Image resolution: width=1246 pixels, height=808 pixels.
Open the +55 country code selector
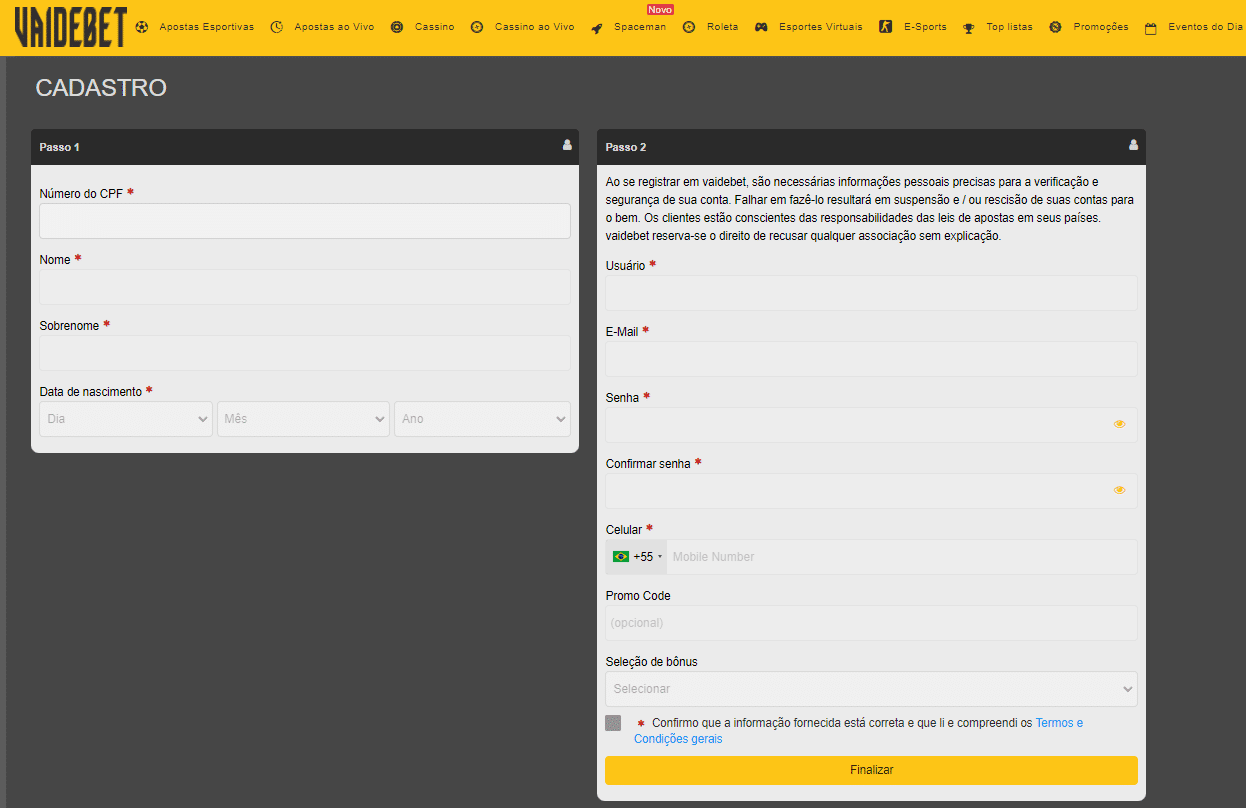coord(637,557)
